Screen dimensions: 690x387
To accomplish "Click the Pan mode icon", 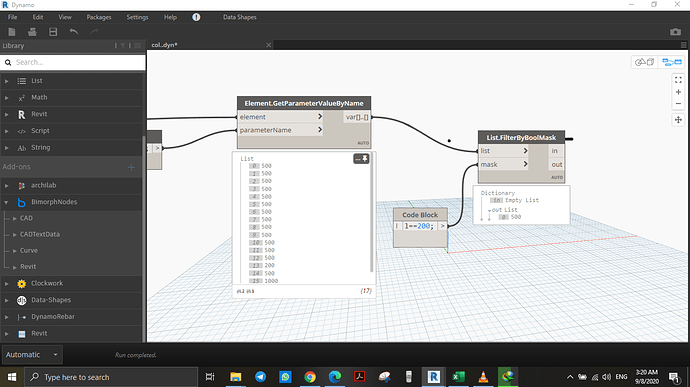I will click(x=678, y=120).
